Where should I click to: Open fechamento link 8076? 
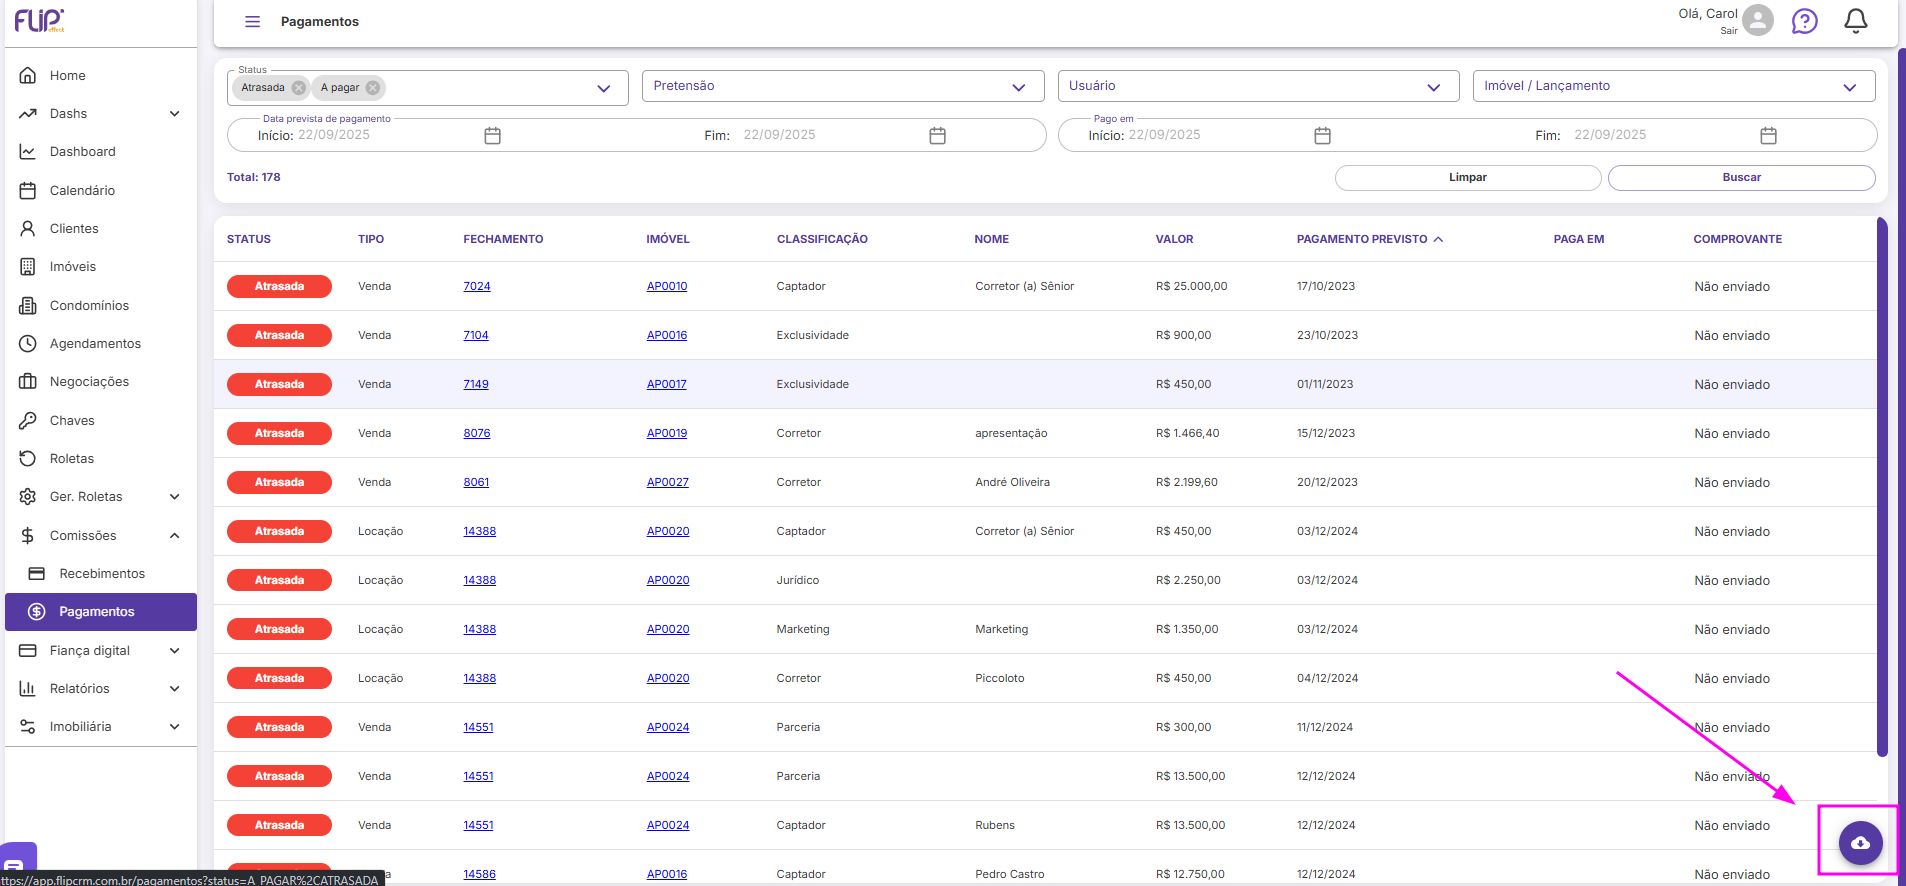coord(477,434)
